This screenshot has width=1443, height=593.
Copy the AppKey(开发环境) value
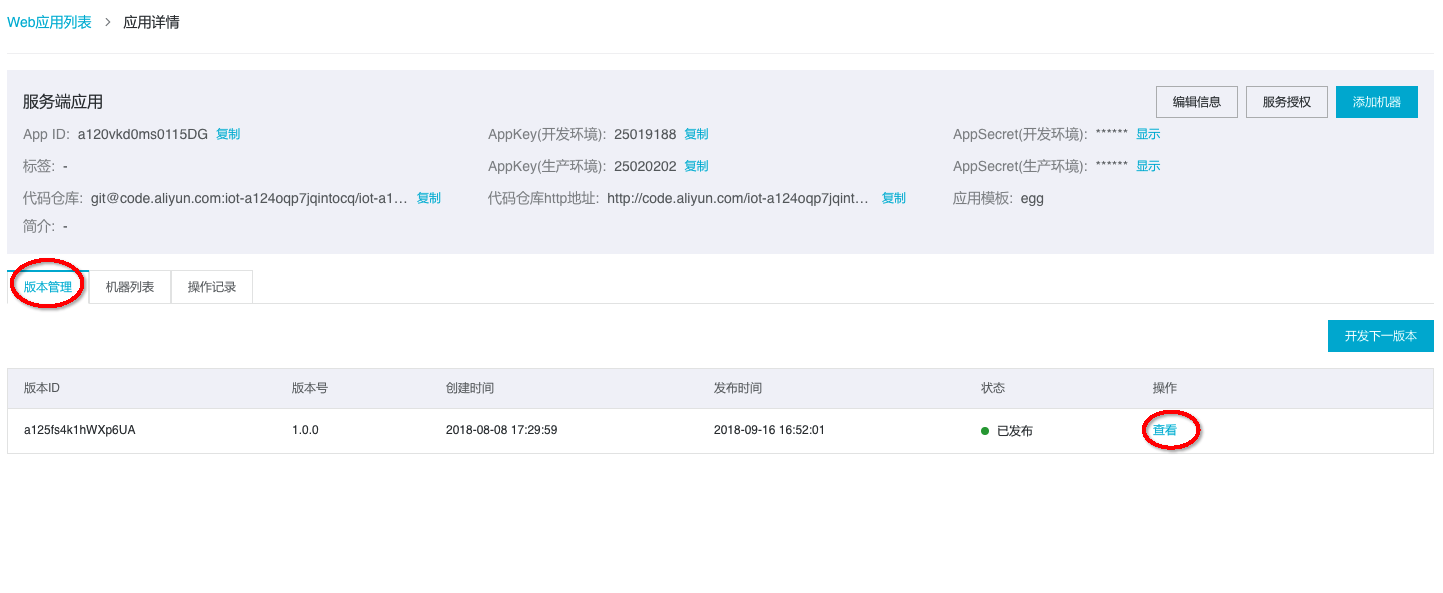click(x=696, y=134)
